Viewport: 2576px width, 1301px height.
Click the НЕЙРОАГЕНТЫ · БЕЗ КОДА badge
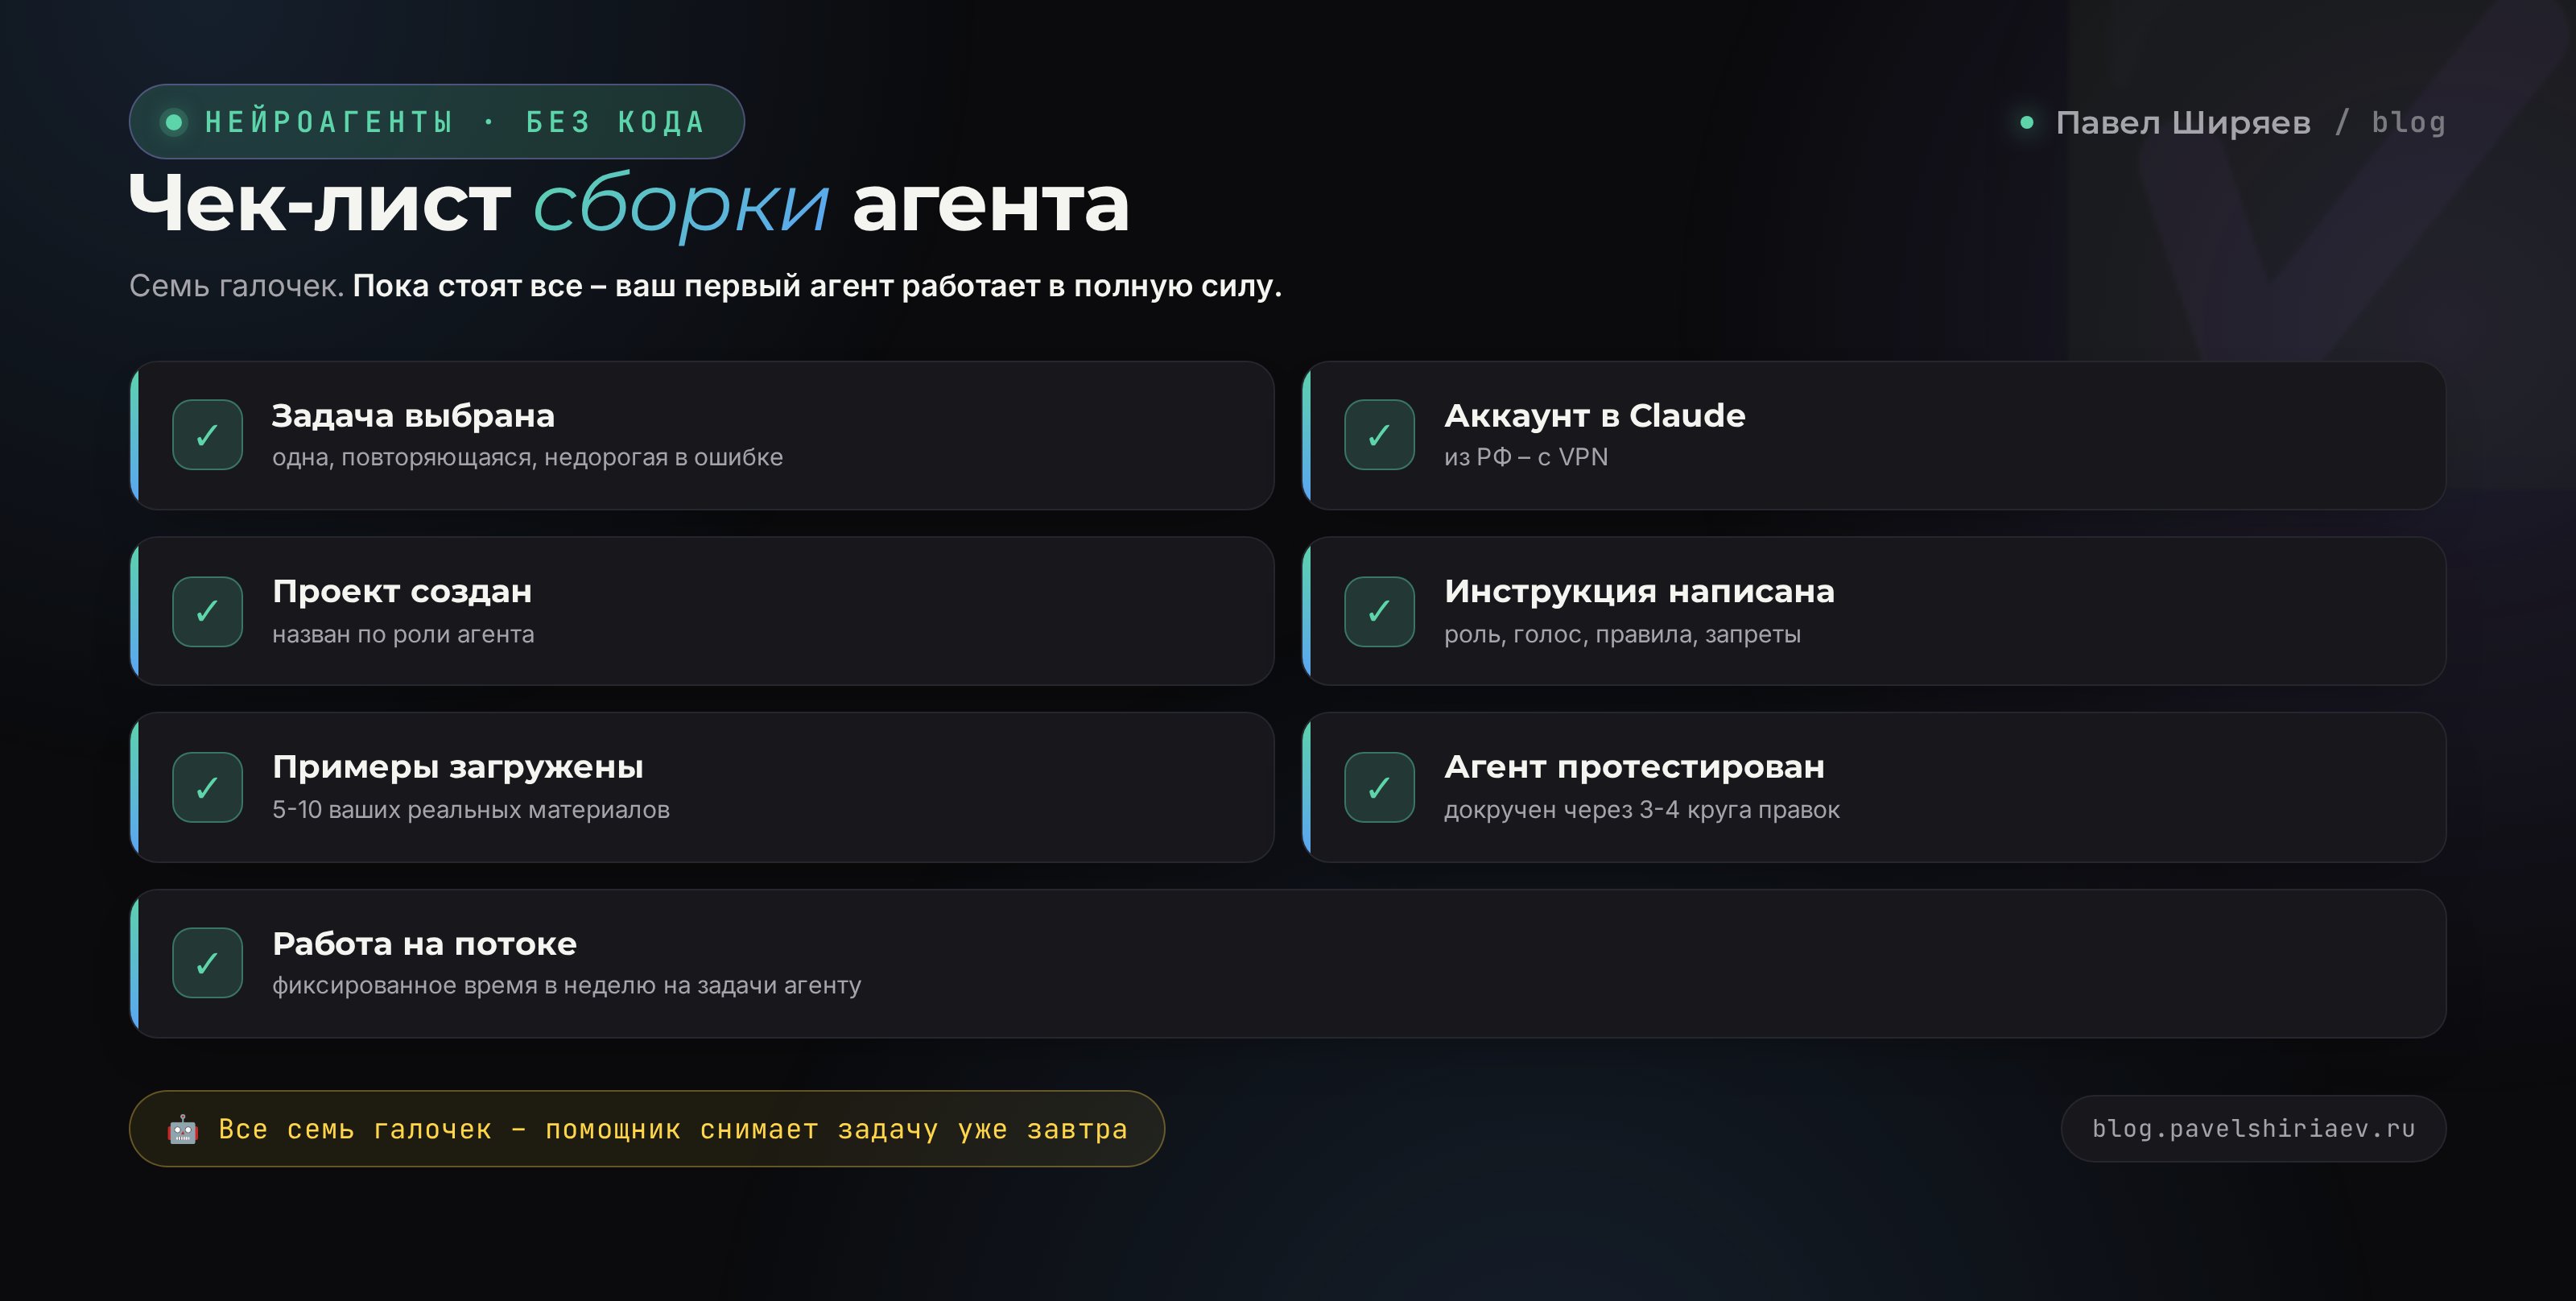click(x=437, y=122)
